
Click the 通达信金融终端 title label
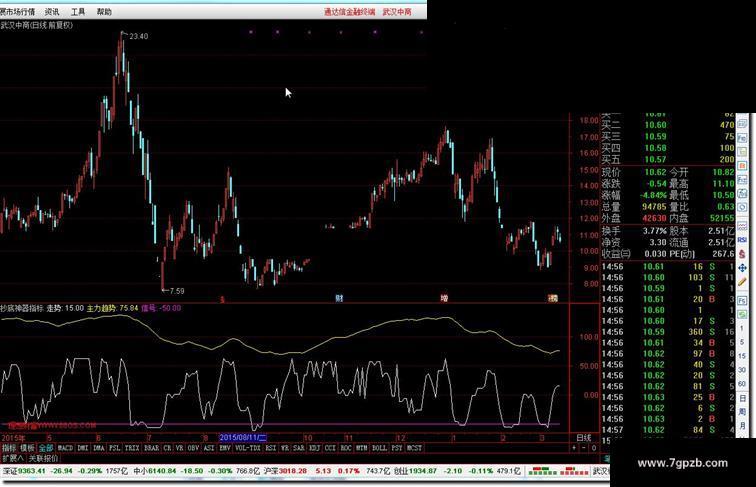(350, 12)
